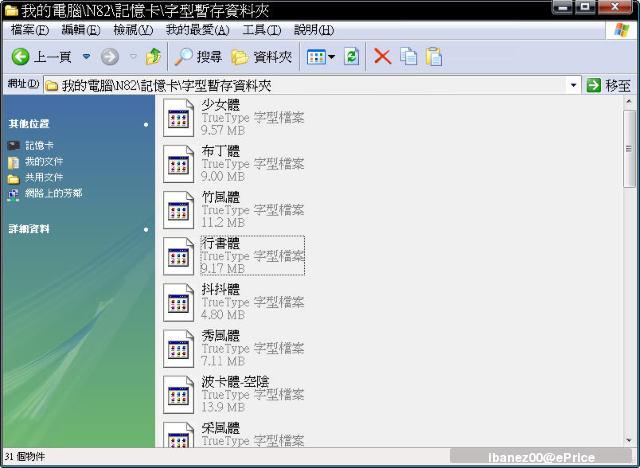Click the scrollbar up arrow
Screen dimensions: 640x468
click(x=629, y=101)
